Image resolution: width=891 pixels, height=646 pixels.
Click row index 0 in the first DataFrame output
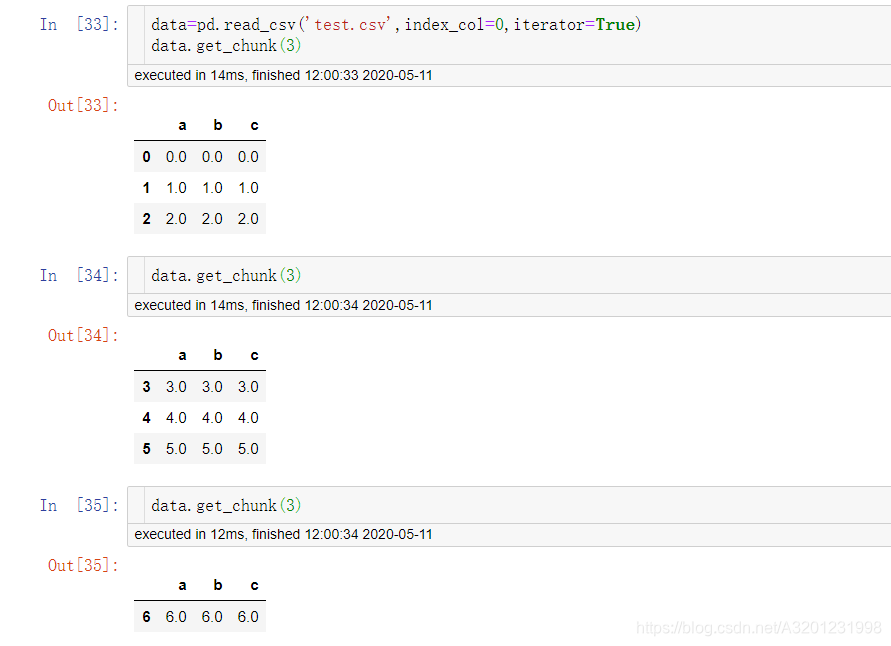pos(146,156)
